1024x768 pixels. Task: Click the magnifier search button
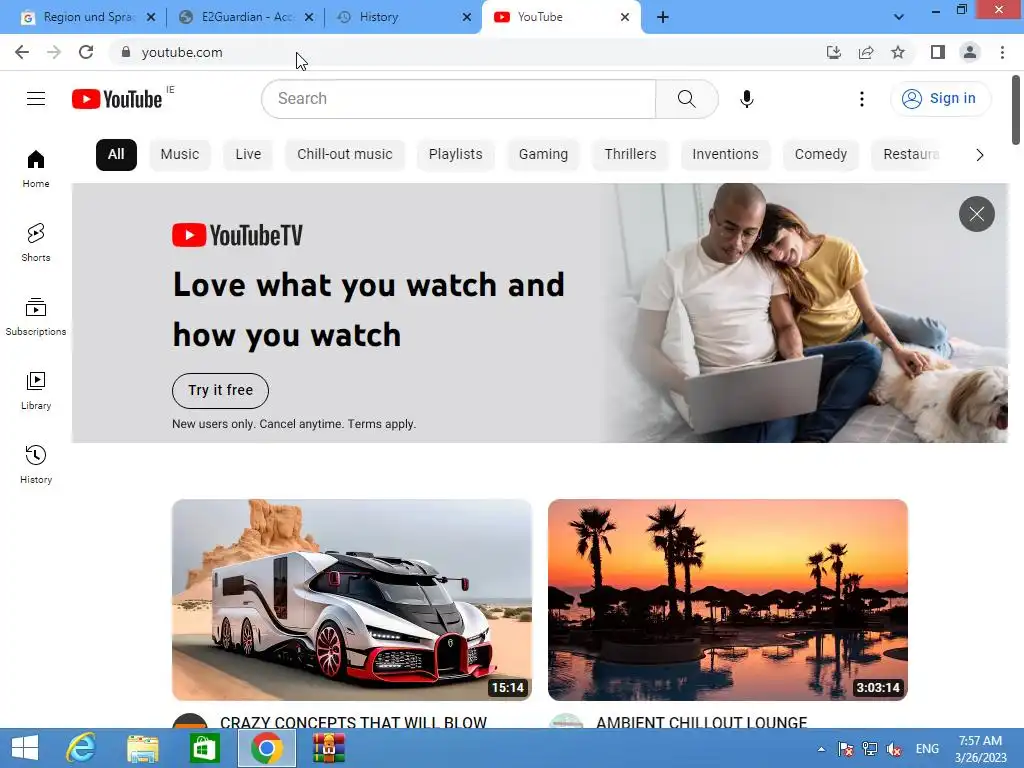pyautogui.click(x=686, y=99)
